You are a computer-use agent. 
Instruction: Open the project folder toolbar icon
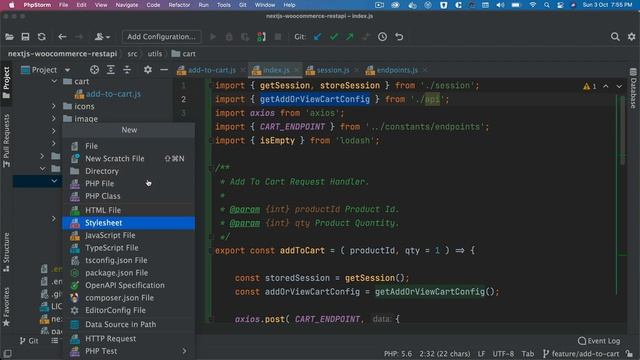coord(9,37)
